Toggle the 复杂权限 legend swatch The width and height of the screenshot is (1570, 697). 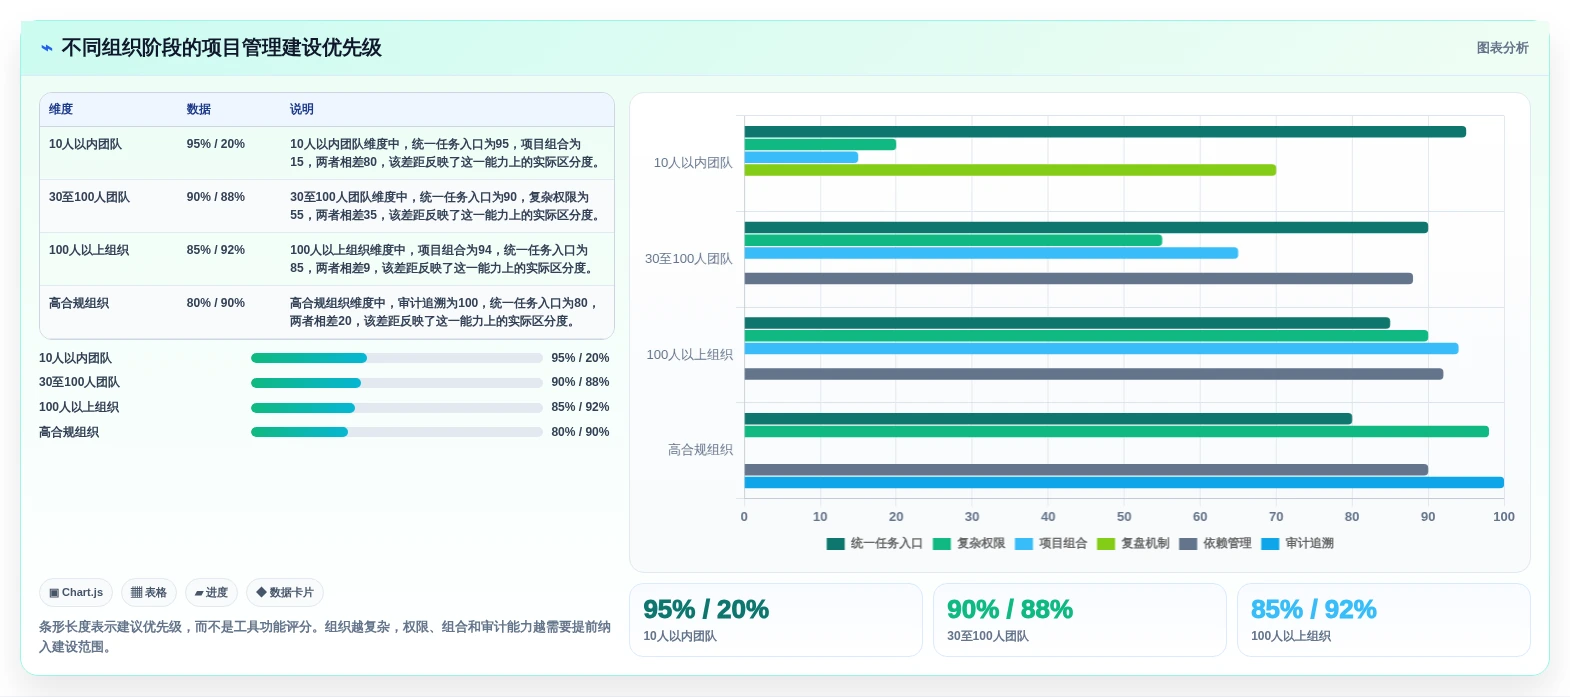pyautogui.click(x=941, y=544)
